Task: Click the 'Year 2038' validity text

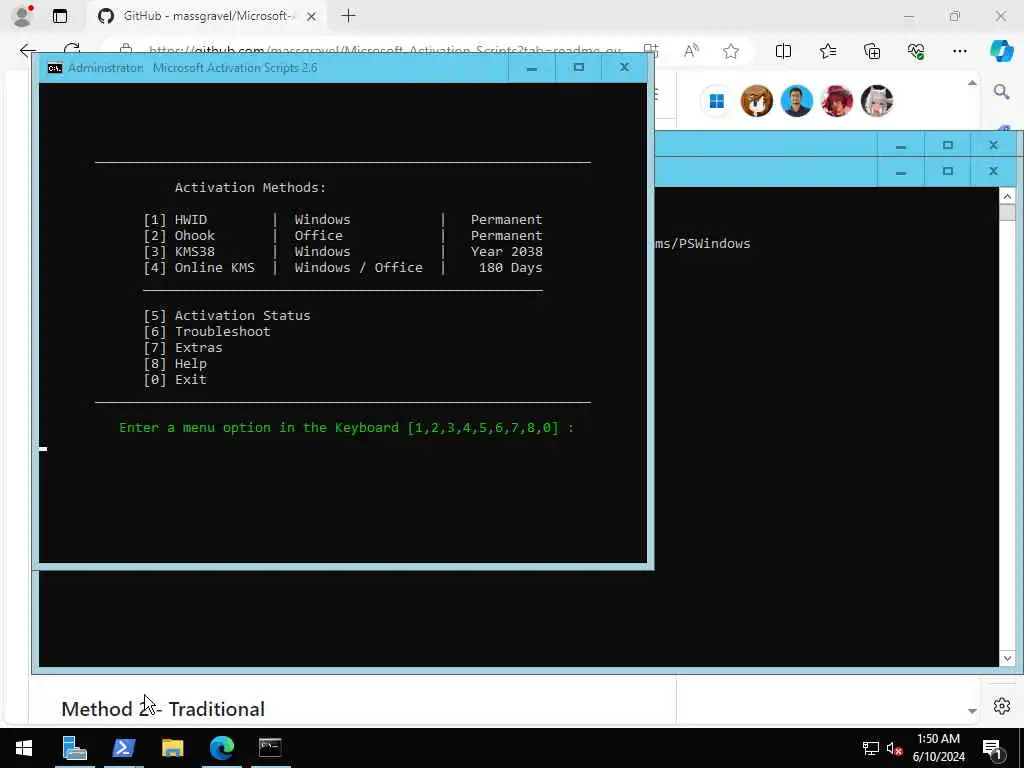Action: click(x=507, y=251)
